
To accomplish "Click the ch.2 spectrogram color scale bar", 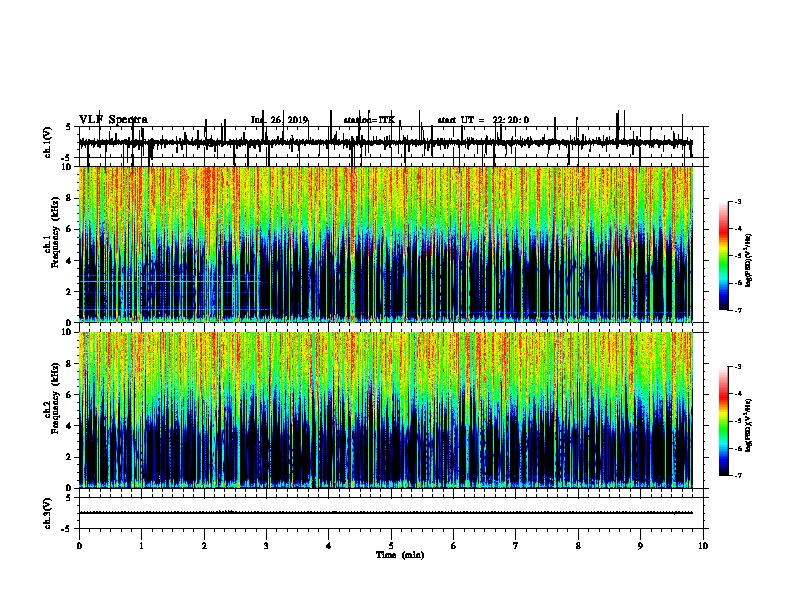I will click(724, 421).
